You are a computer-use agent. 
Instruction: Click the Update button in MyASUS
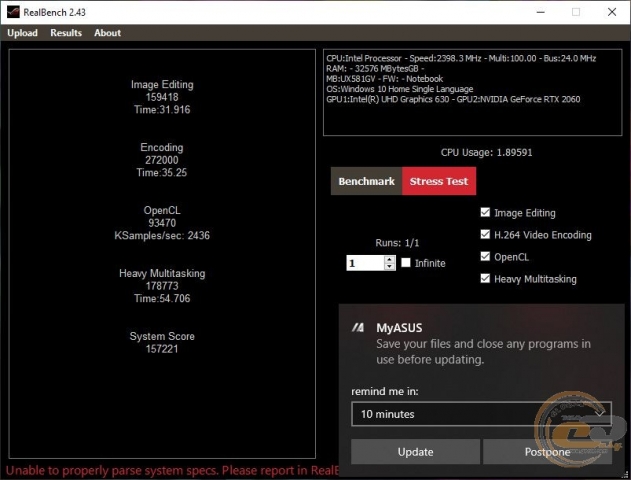pyautogui.click(x=415, y=452)
